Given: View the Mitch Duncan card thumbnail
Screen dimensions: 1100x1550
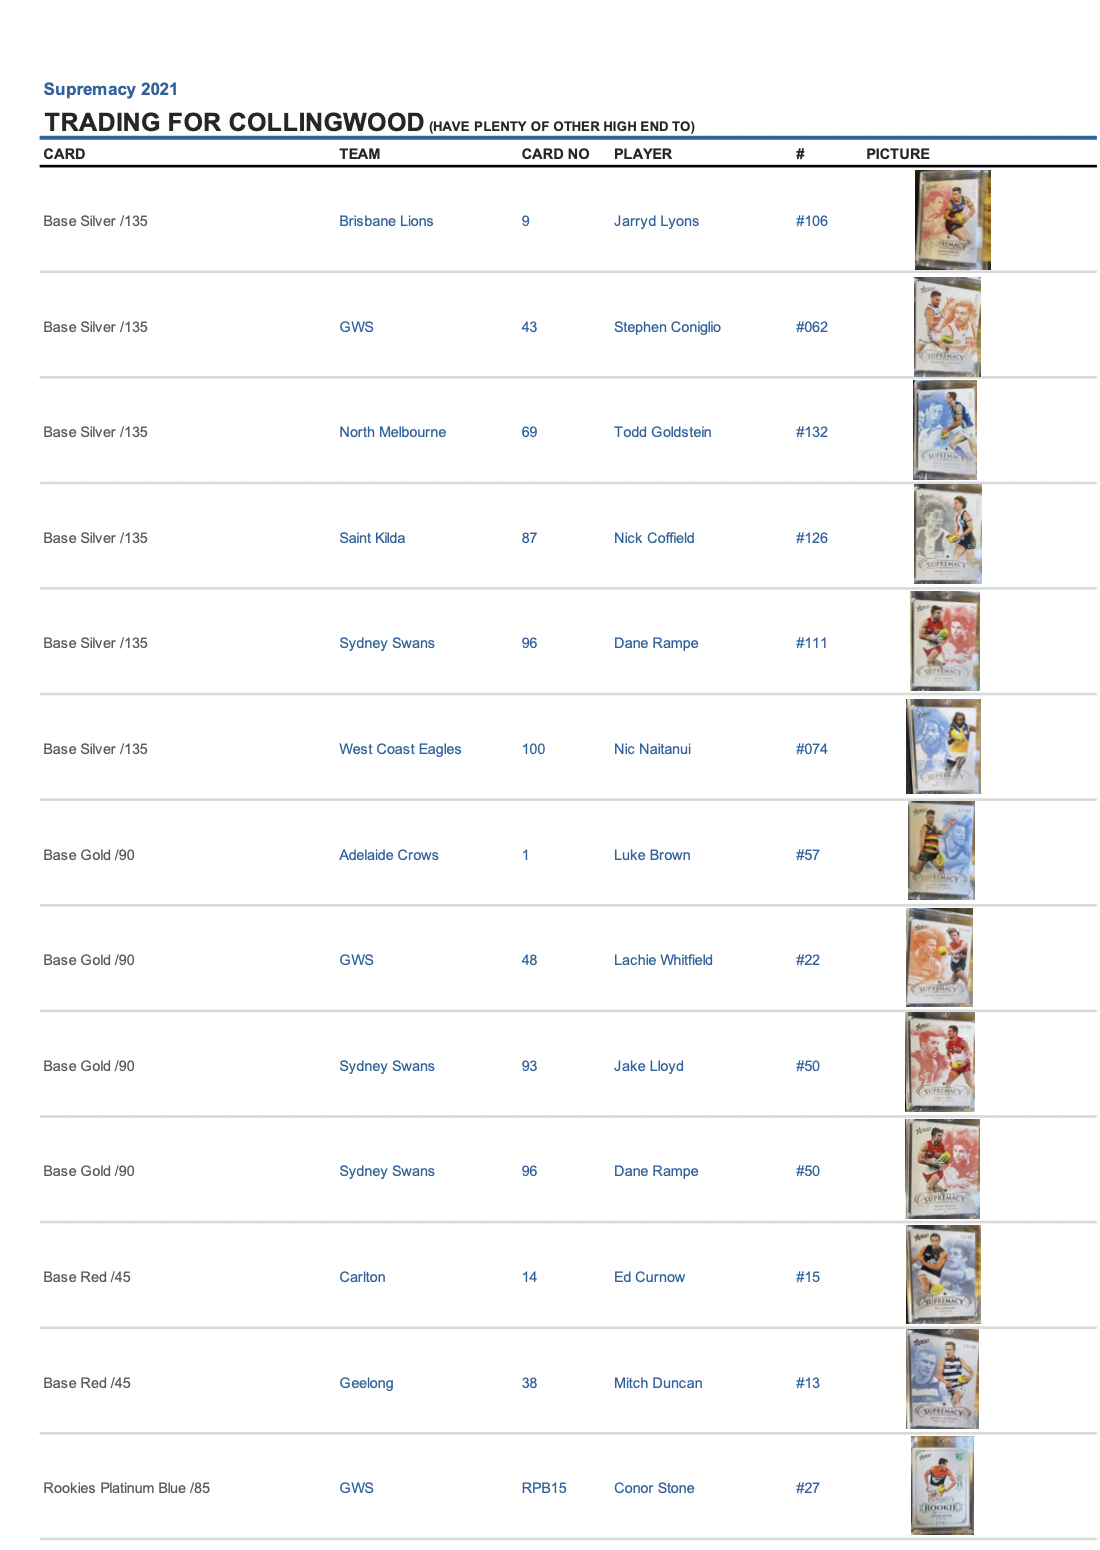Looking at the screenshot, I should pos(942,1379).
